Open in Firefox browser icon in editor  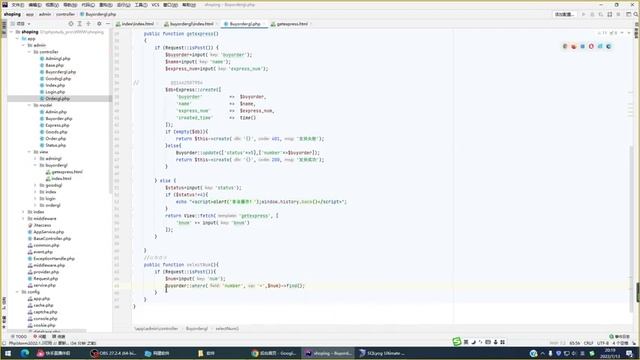point(574,47)
